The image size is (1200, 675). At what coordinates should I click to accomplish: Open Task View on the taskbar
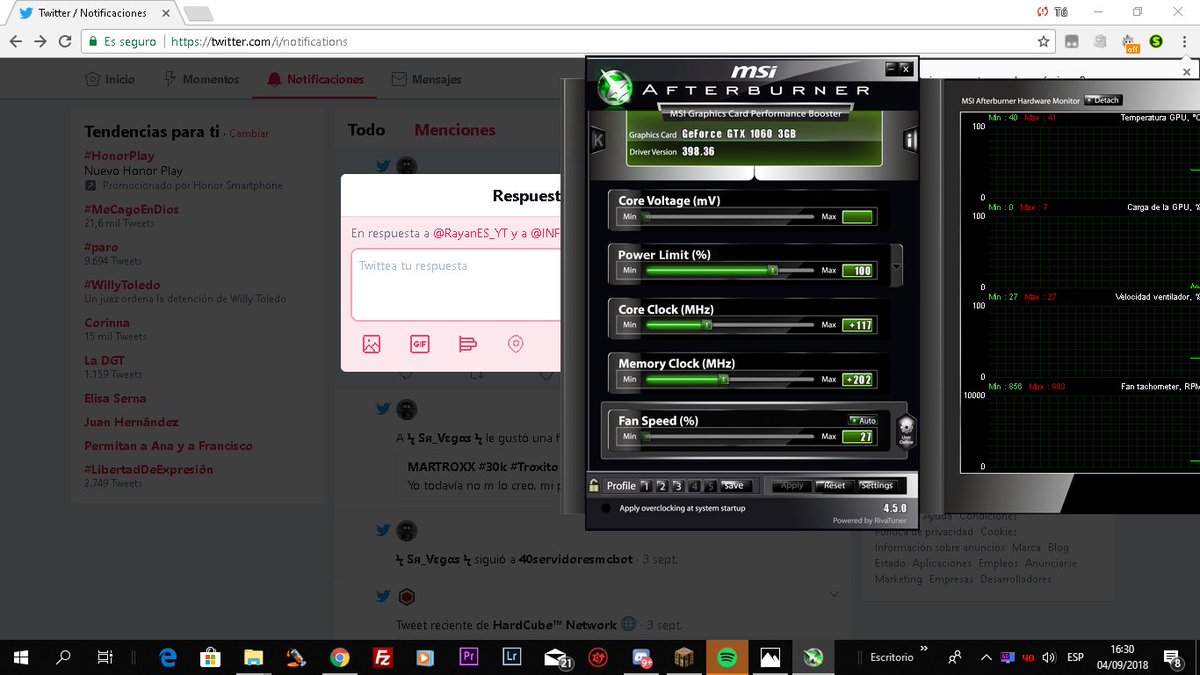[x=105, y=657]
